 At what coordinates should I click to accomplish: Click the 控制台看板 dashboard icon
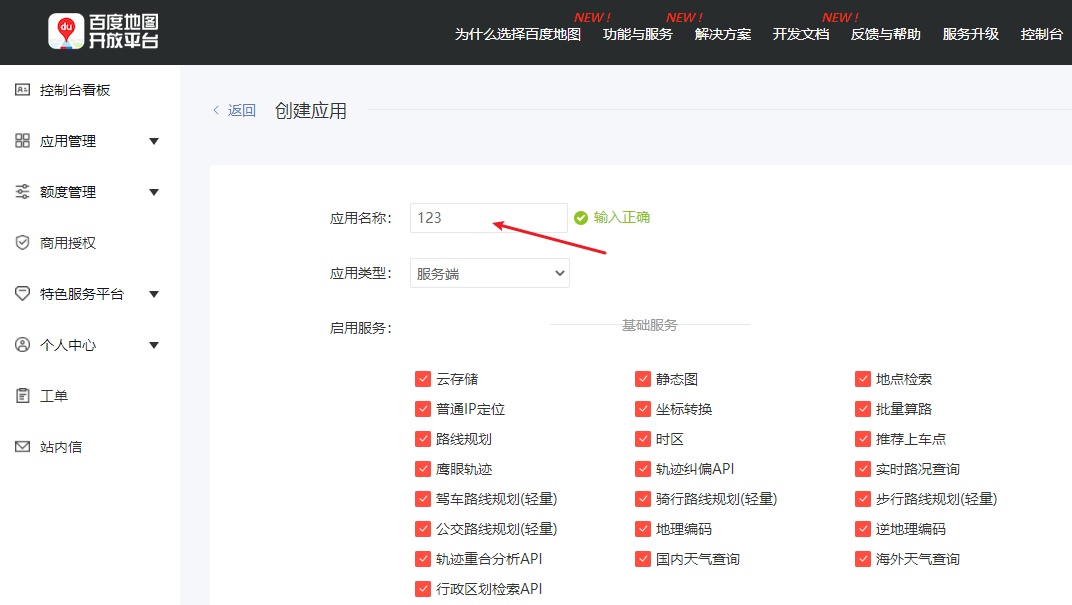tap(23, 90)
